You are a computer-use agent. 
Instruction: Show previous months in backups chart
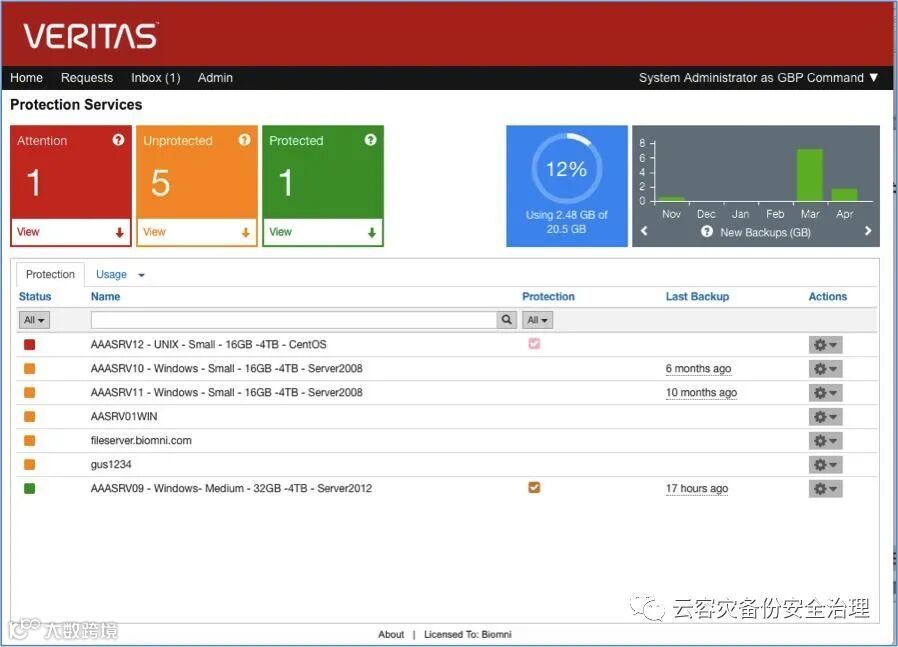[x=644, y=231]
